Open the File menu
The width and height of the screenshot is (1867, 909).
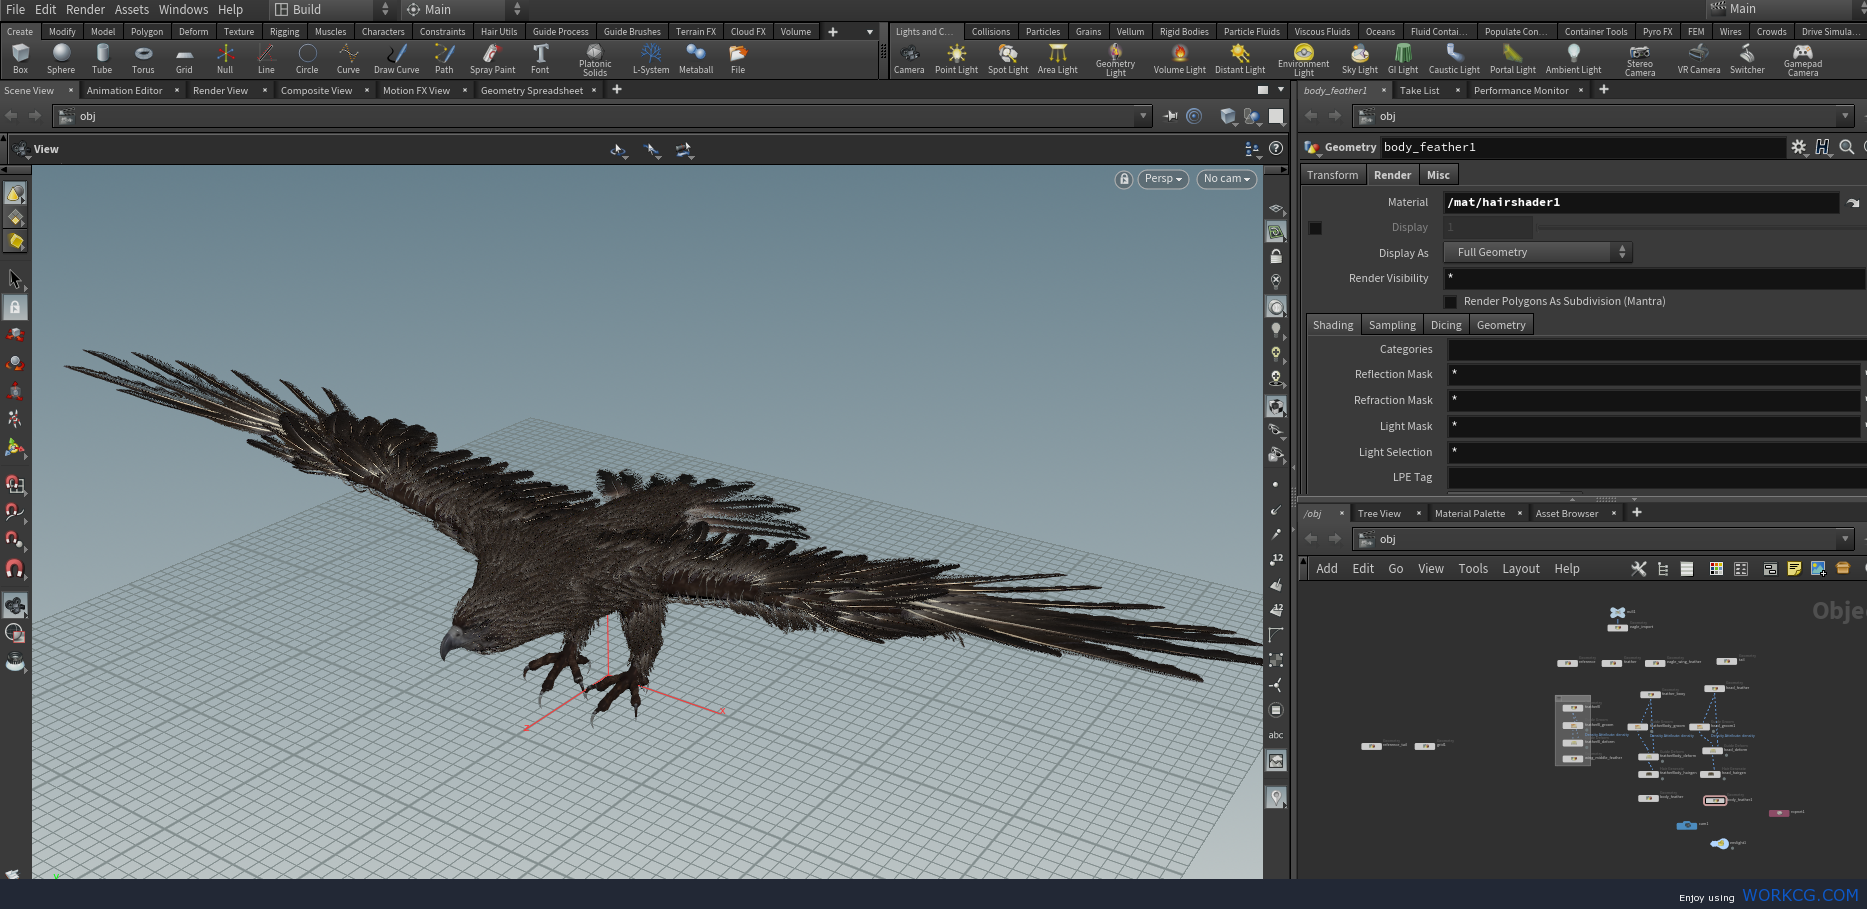pos(15,9)
